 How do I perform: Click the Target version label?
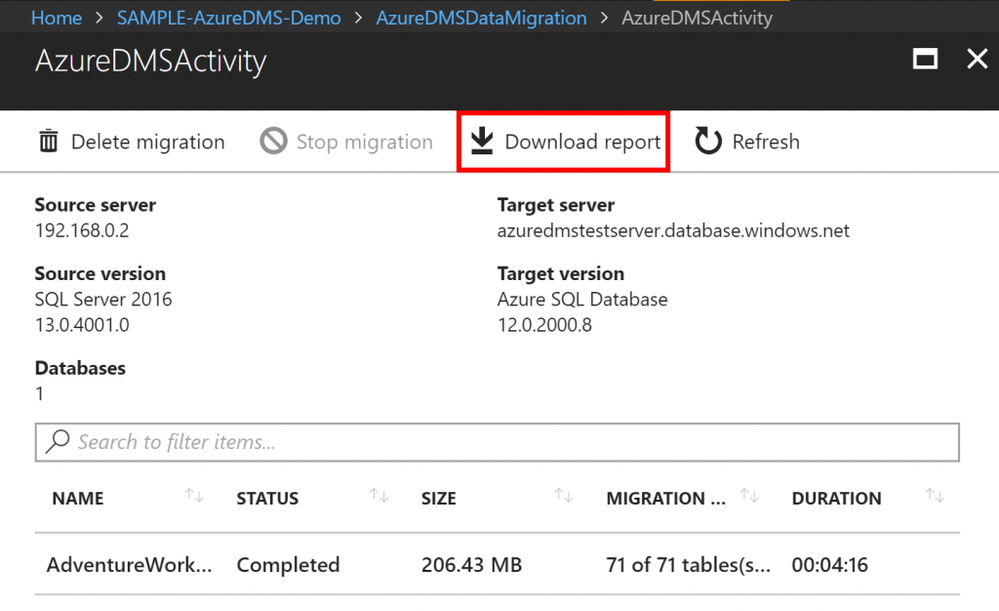pyautogui.click(x=561, y=273)
